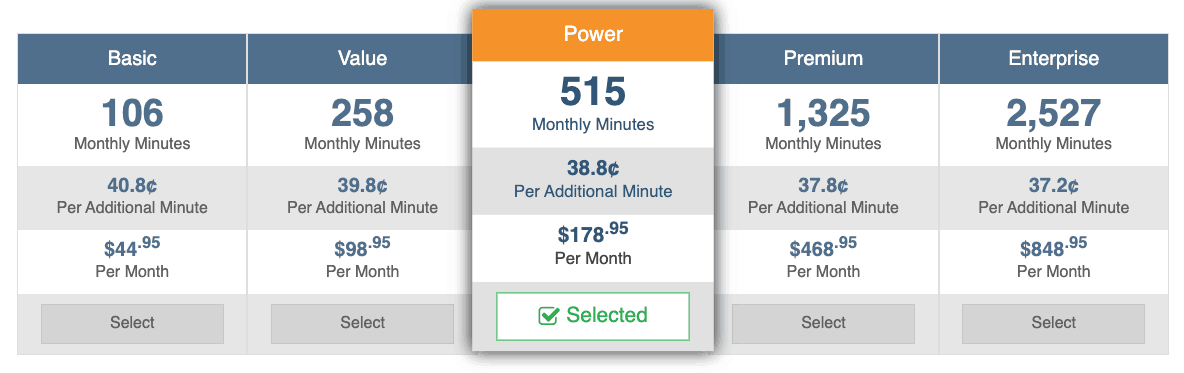Click the Enterprise plan header
Image resolution: width=1184 pixels, height=373 pixels.
click(1054, 59)
